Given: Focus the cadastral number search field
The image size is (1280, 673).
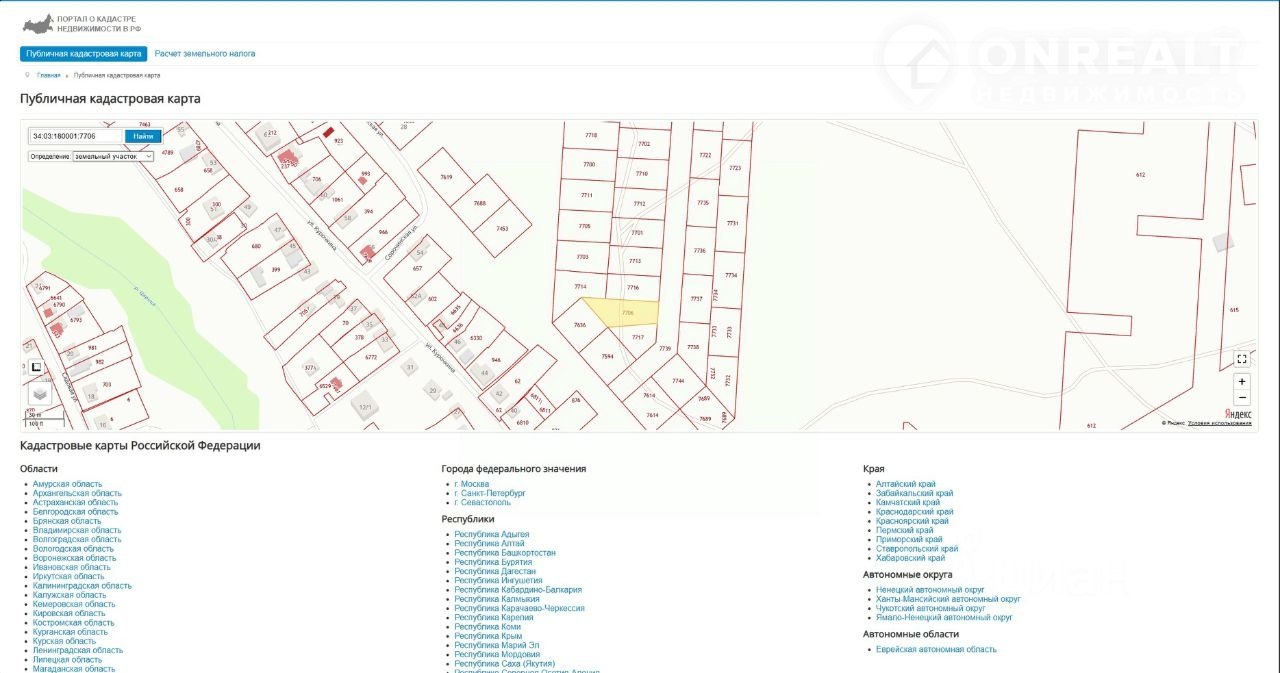Looking at the screenshot, I should coord(76,136).
